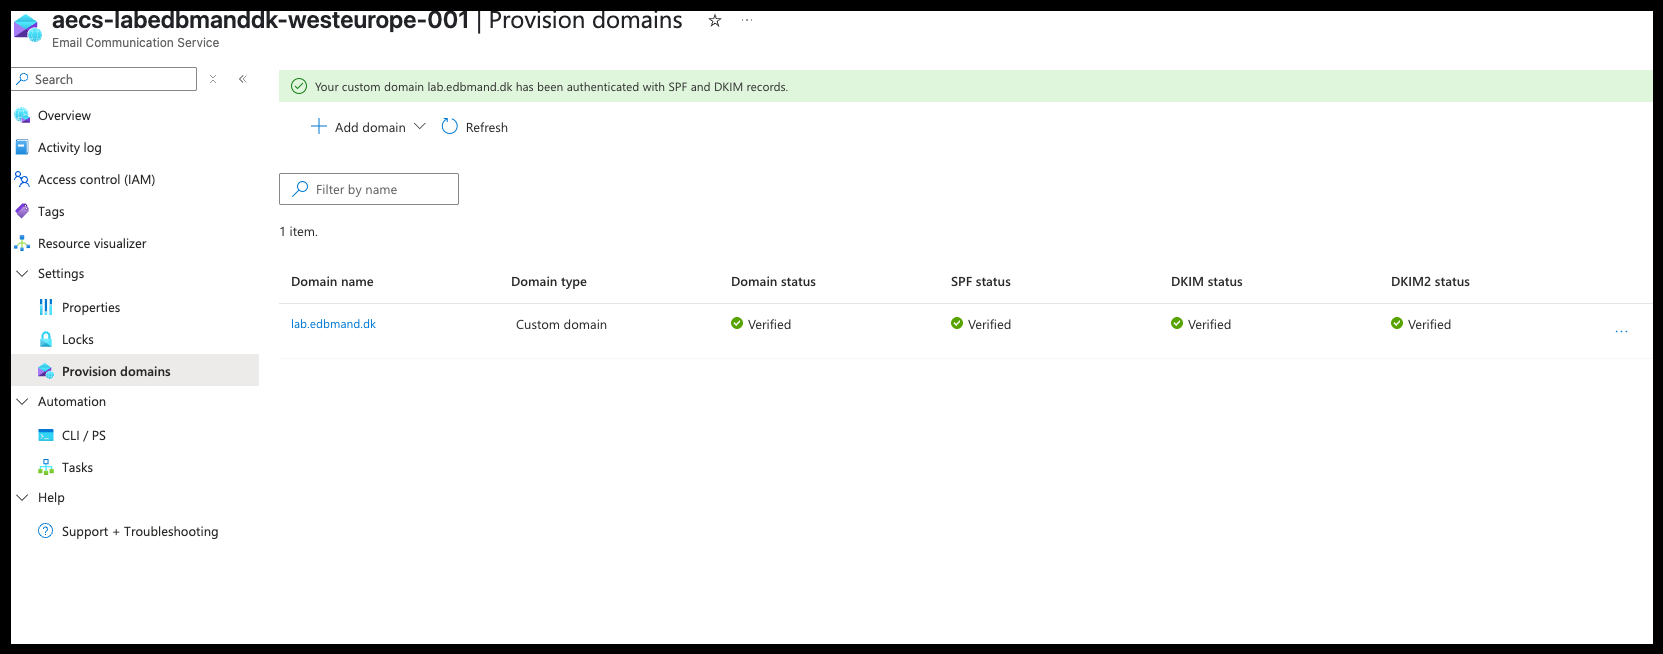1663x654 pixels.
Task: Collapse the Help section chevron
Action: tap(22, 497)
